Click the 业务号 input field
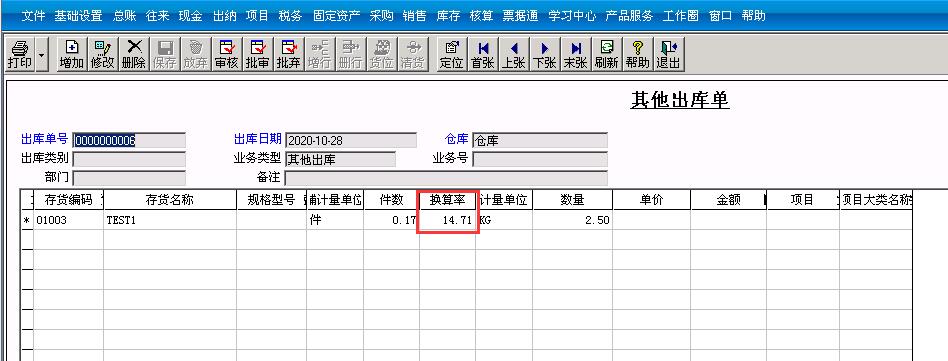The image size is (948, 361). click(x=539, y=159)
